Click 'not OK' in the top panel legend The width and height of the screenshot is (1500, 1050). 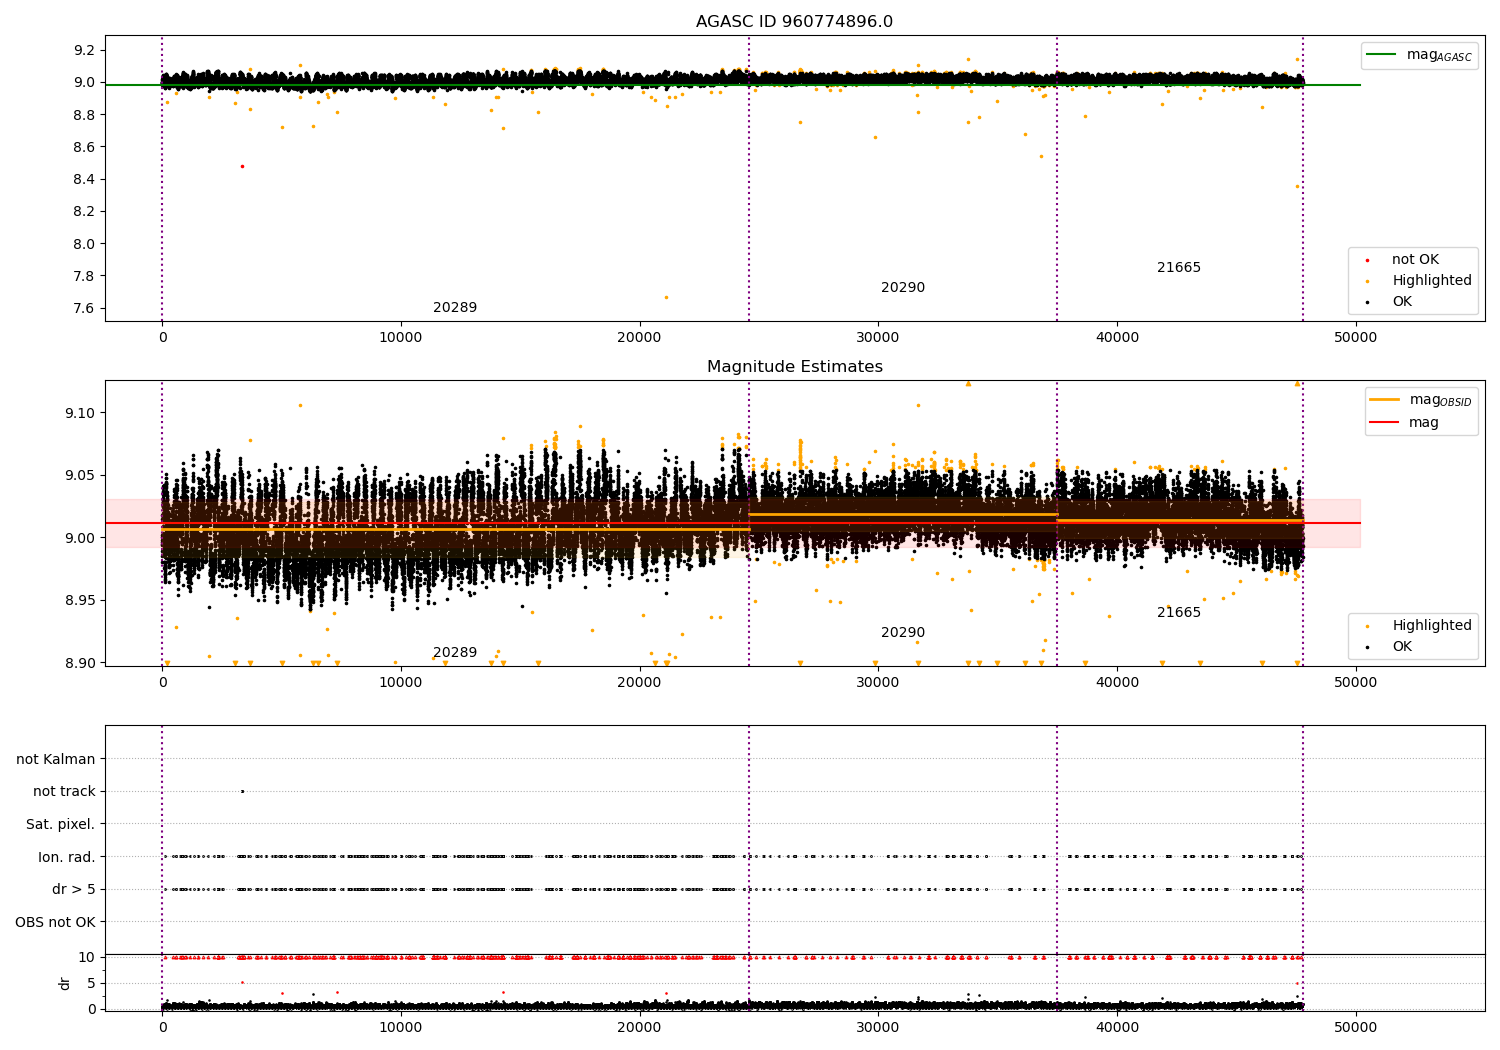(x=1415, y=260)
